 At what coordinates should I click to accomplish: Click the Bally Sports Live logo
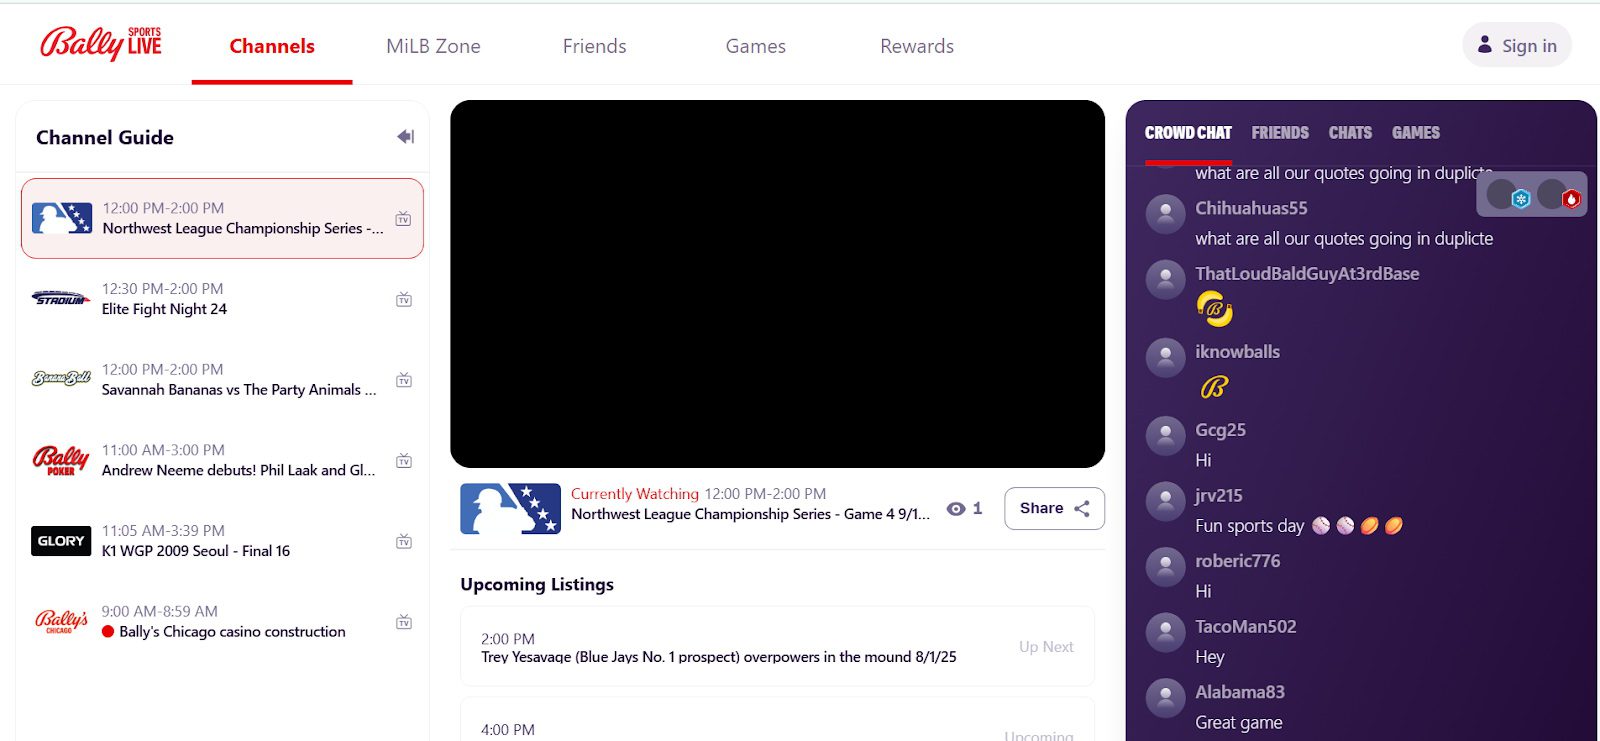pyautogui.click(x=100, y=44)
